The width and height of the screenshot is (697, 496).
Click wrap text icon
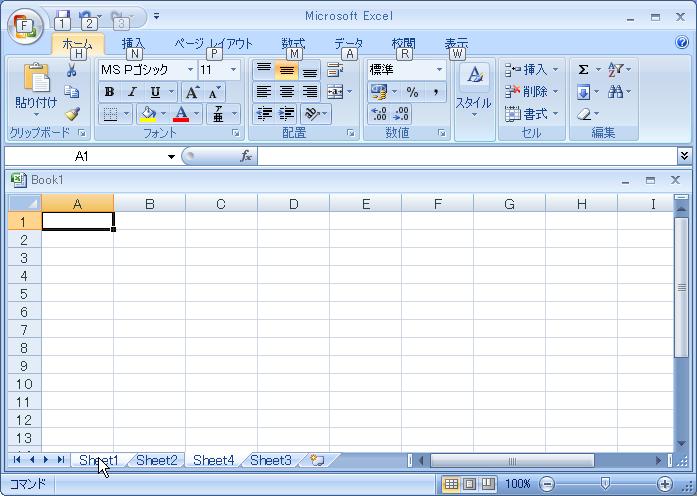pyautogui.click(x=334, y=70)
